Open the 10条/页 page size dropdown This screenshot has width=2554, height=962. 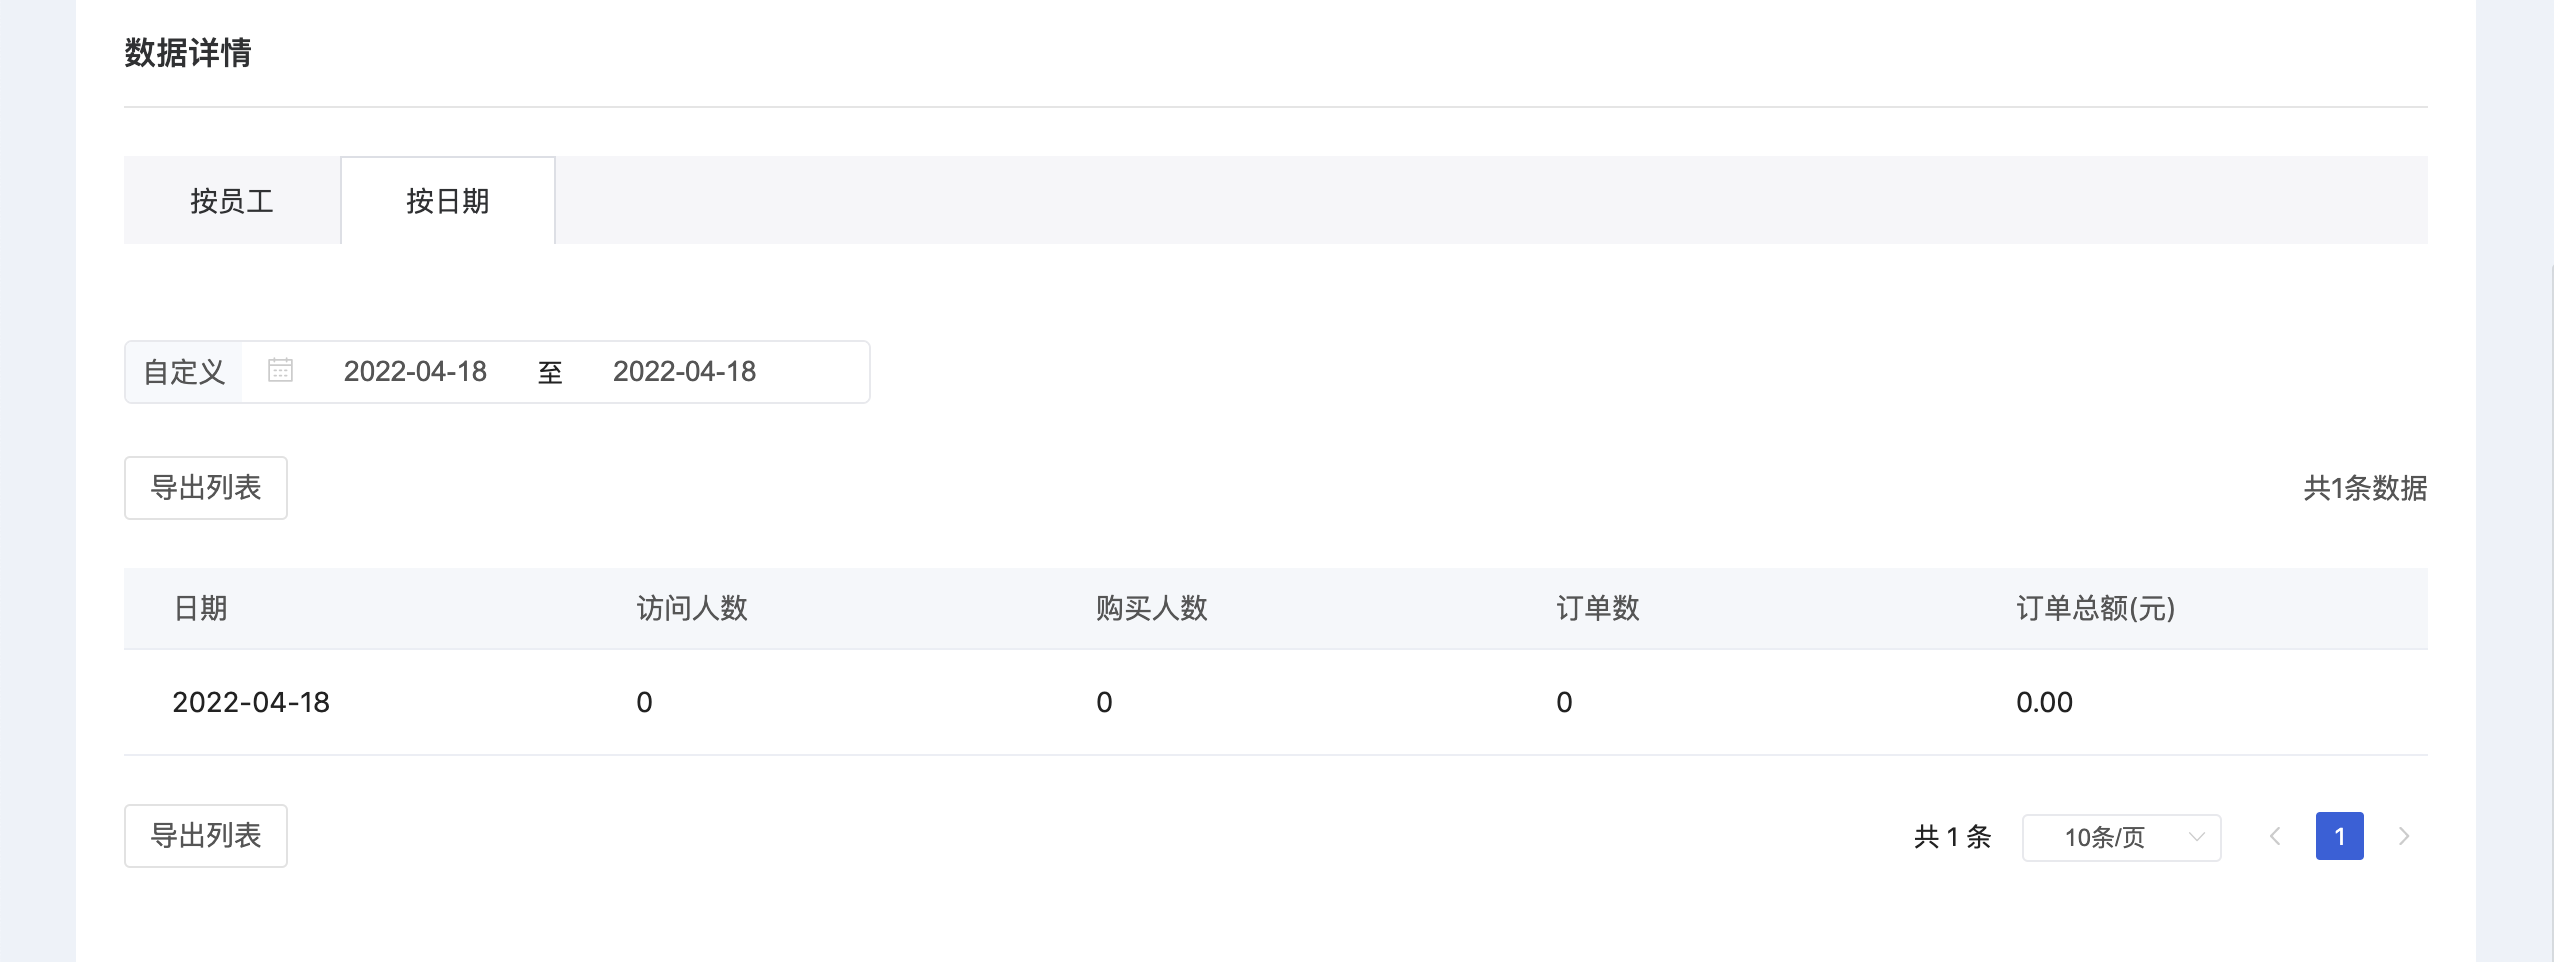tap(2121, 837)
